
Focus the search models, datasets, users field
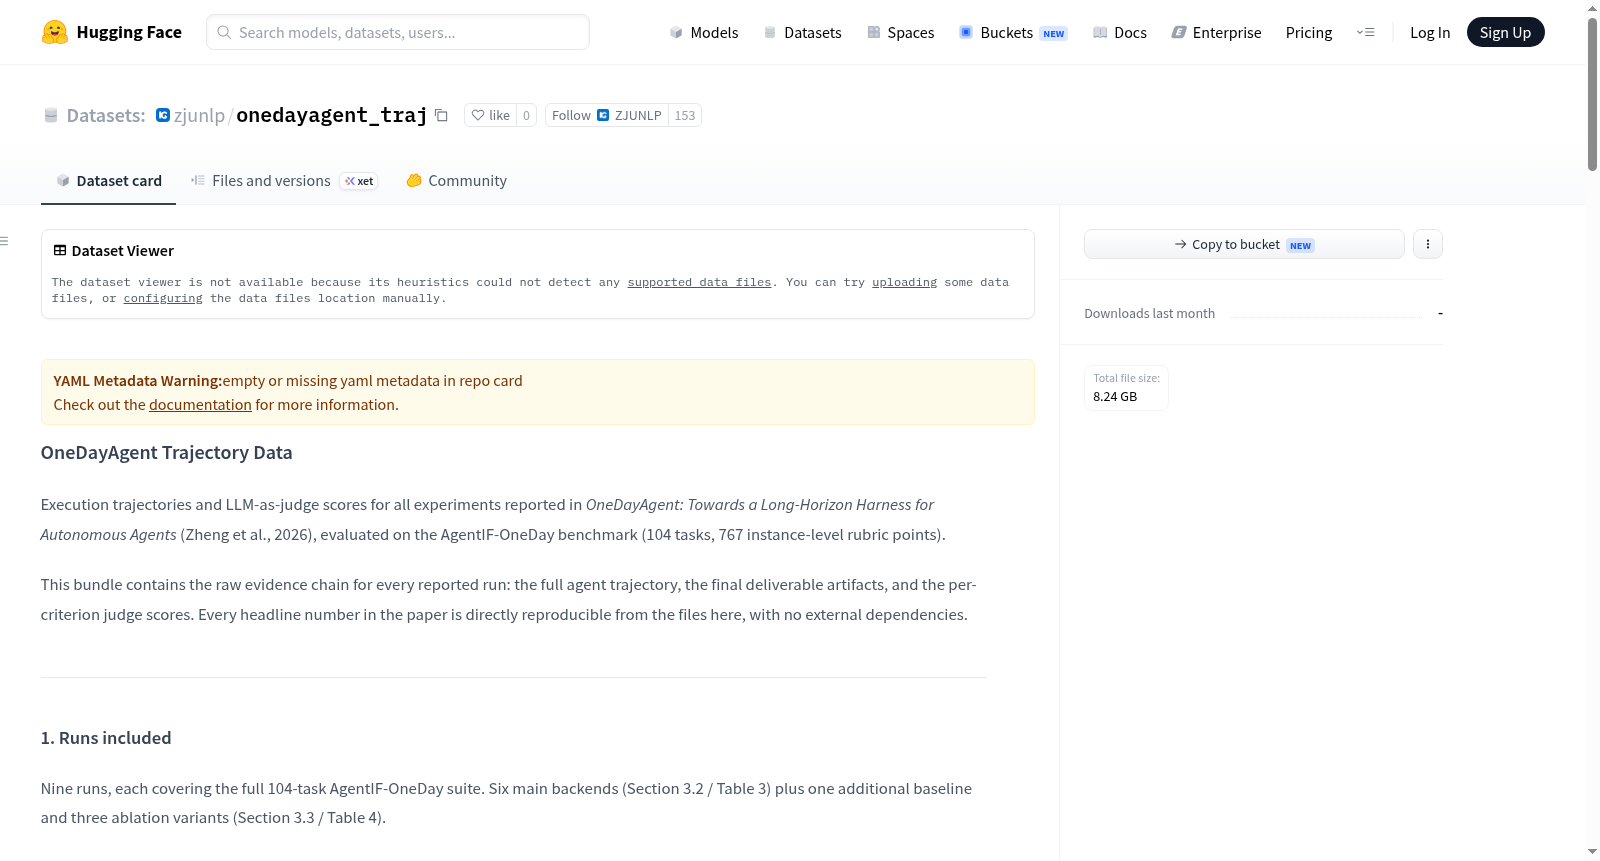398,32
